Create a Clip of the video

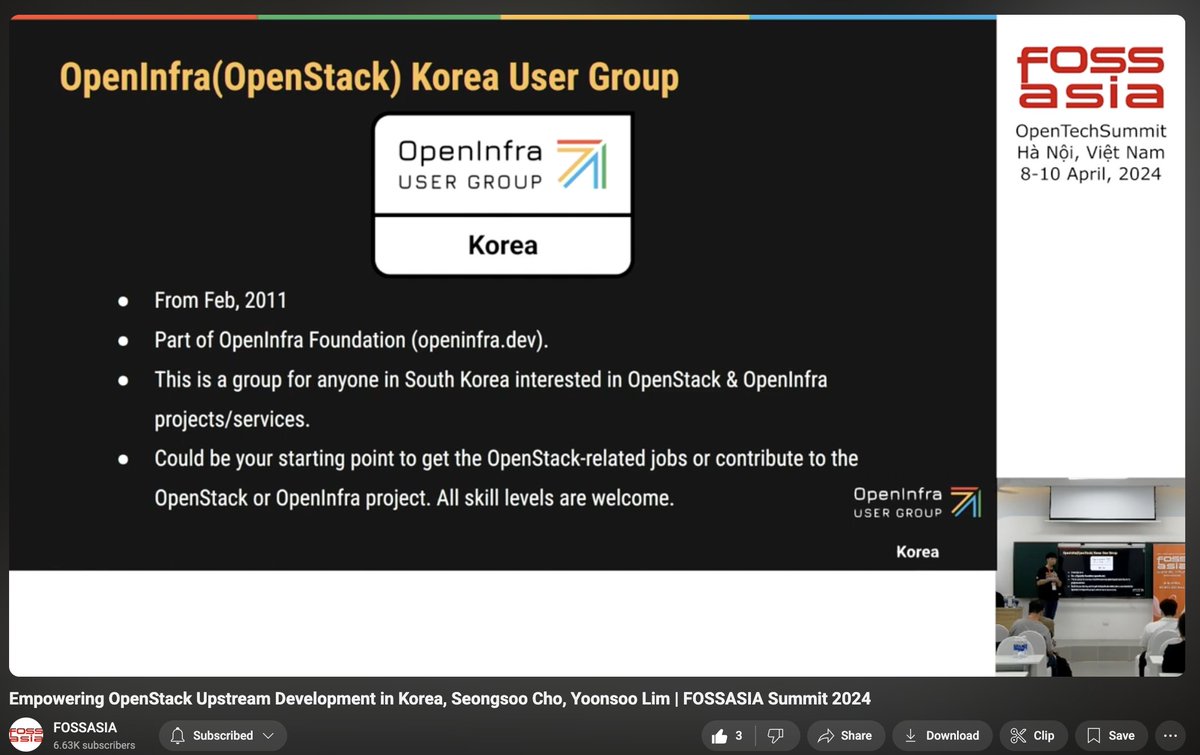[x=1032, y=736]
